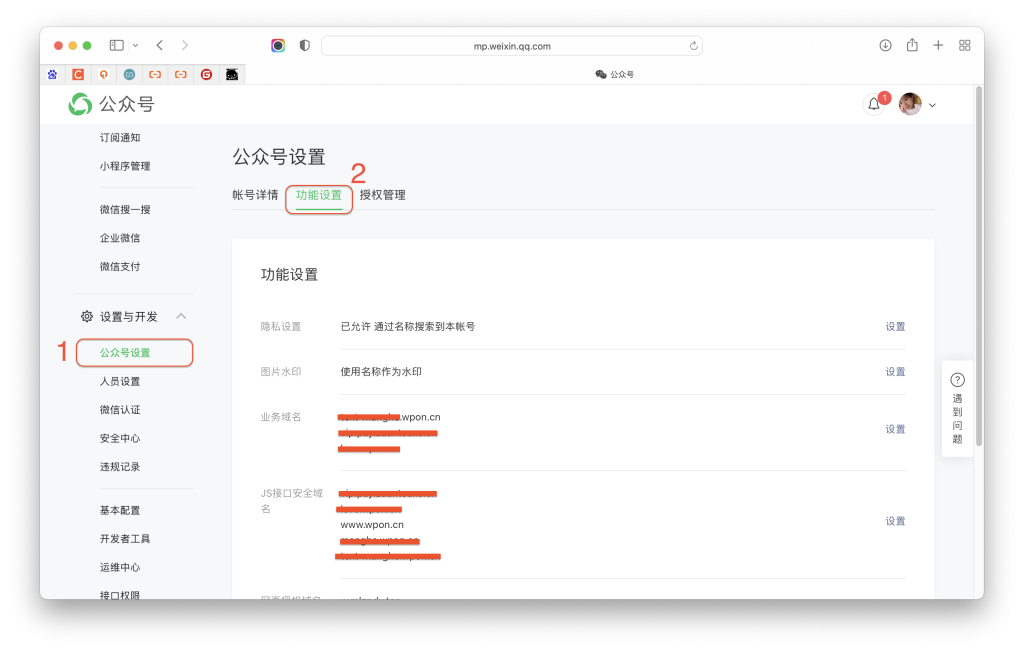Open the Baidu paw pinned tab

coord(52,74)
